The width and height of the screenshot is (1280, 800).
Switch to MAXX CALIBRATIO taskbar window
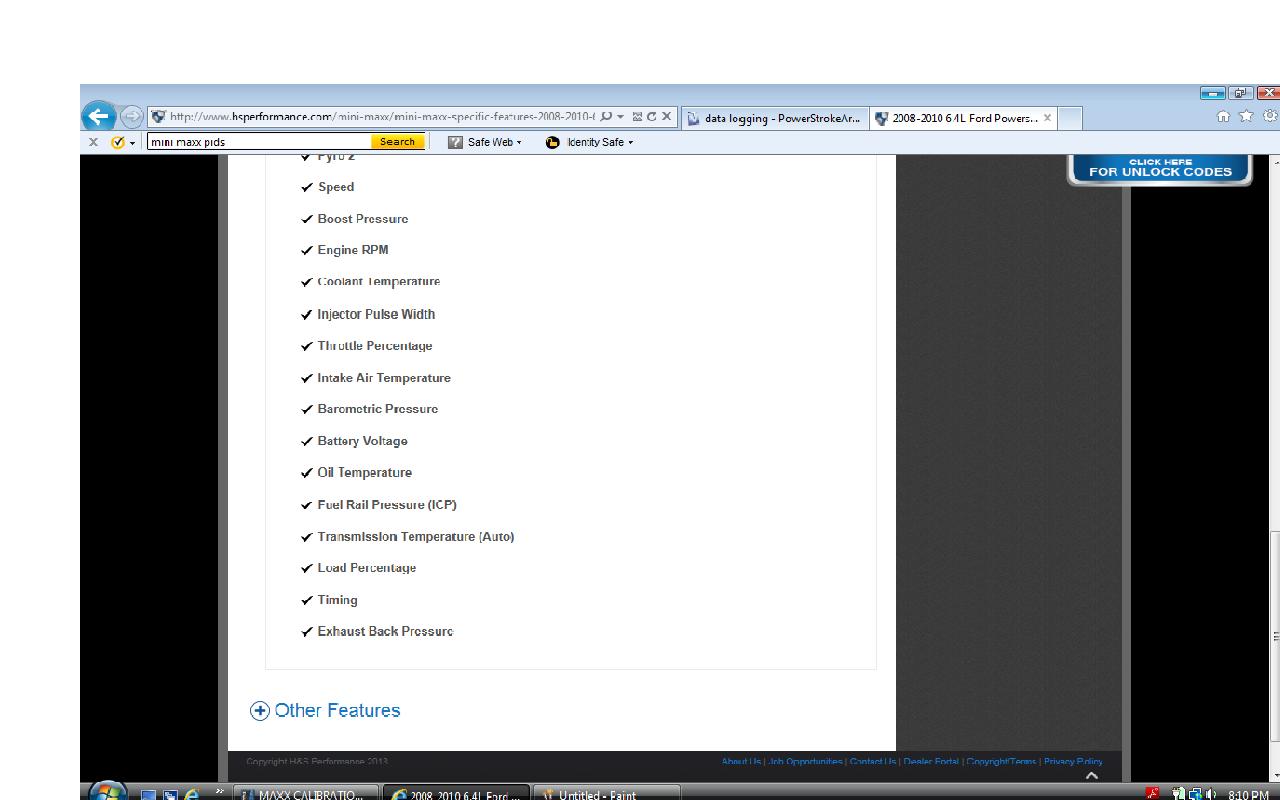(x=307, y=795)
